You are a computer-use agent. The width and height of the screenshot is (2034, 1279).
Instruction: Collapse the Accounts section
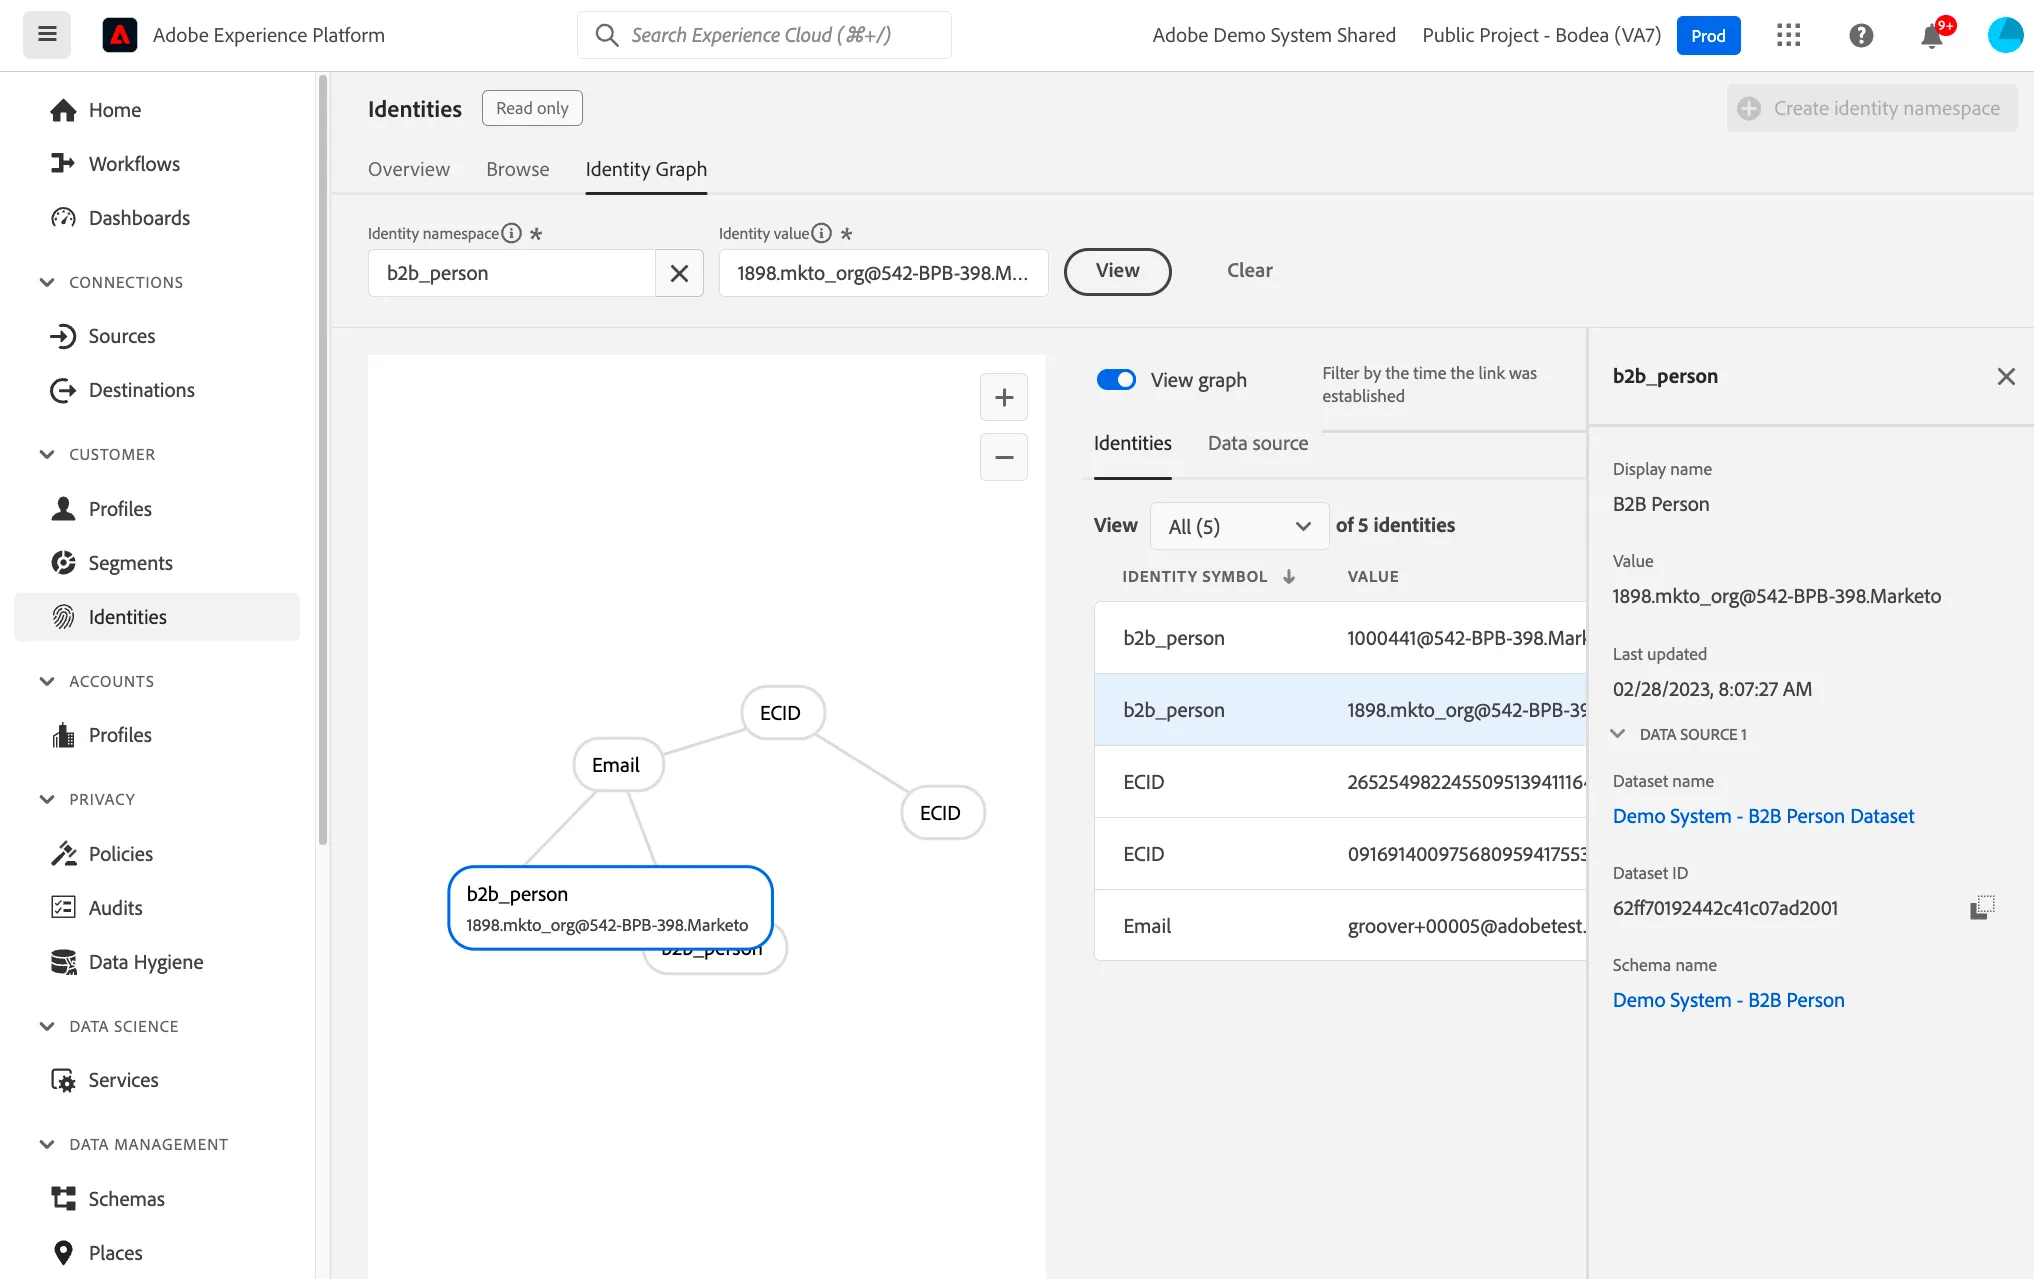[47, 682]
